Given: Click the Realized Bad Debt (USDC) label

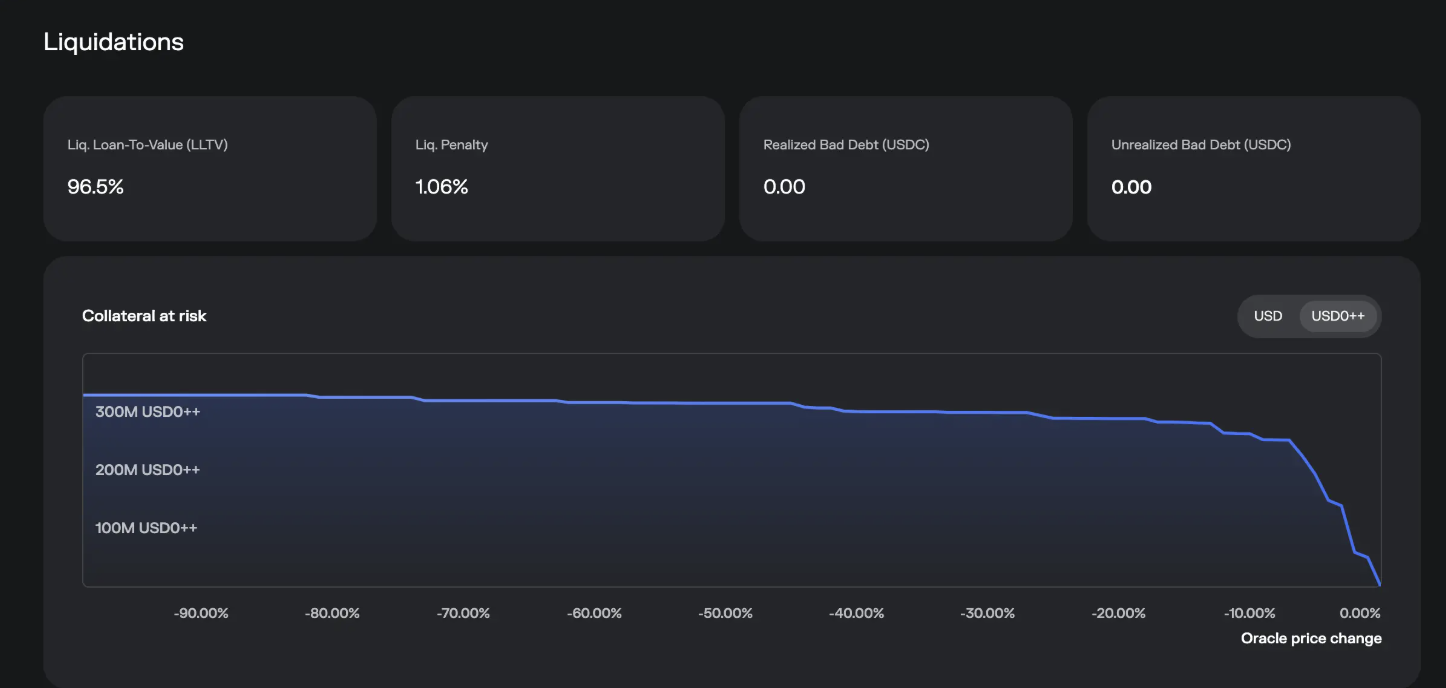Looking at the screenshot, I should 846,145.
